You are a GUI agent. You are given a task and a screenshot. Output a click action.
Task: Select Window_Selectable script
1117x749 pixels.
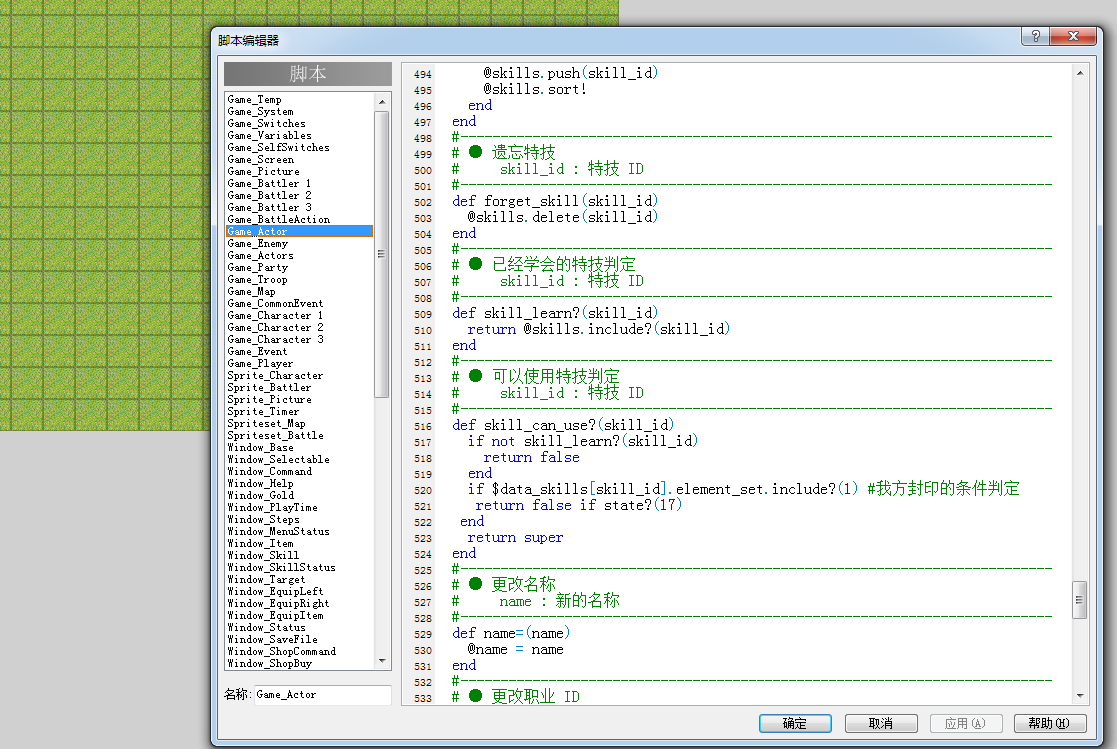[x=299, y=460]
